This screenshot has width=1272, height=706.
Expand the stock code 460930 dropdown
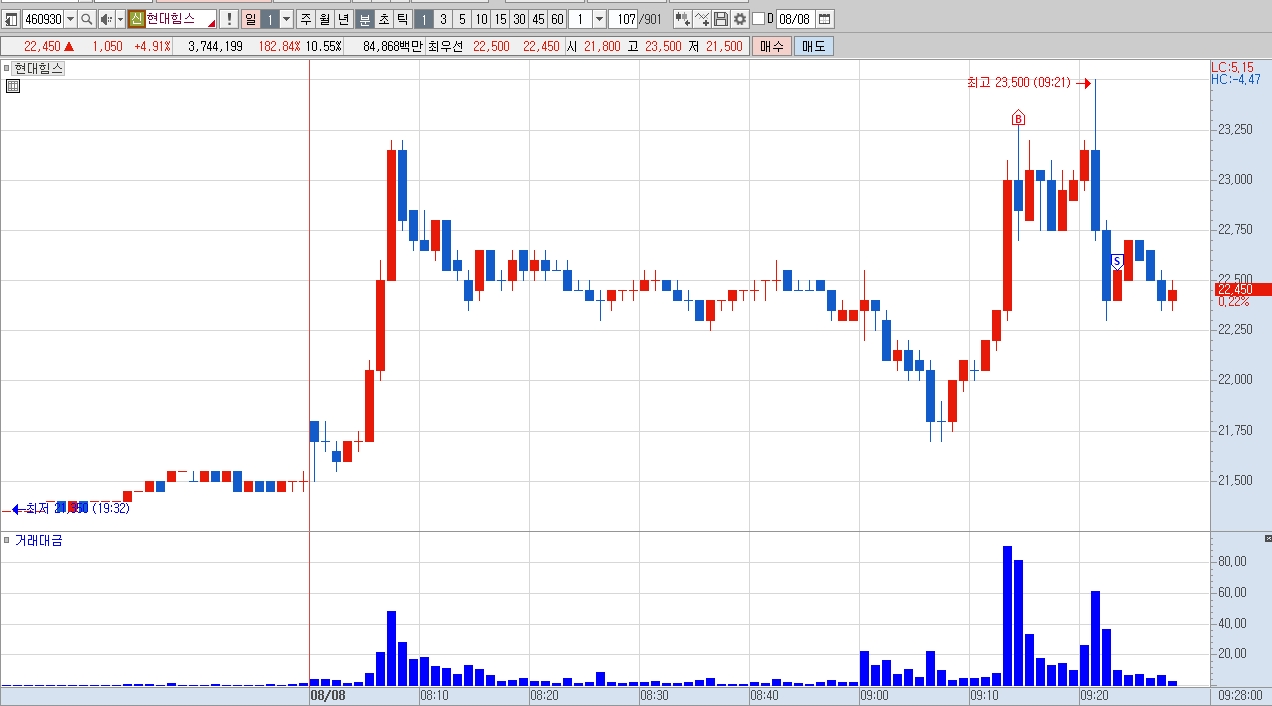(x=70, y=19)
